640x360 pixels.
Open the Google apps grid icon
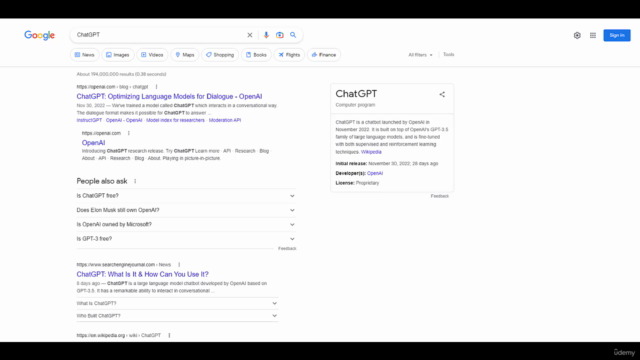(x=593, y=36)
